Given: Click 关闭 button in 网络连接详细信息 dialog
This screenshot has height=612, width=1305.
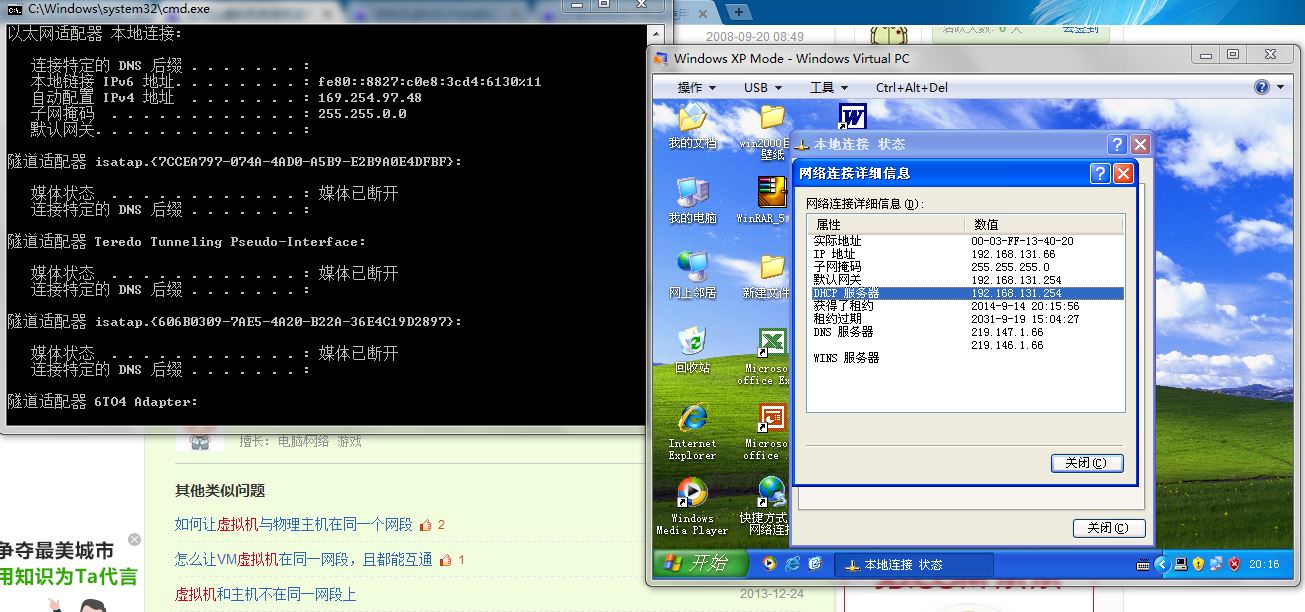Looking at the screenshot, I should pyautogui.click(x=1087, y=463).
